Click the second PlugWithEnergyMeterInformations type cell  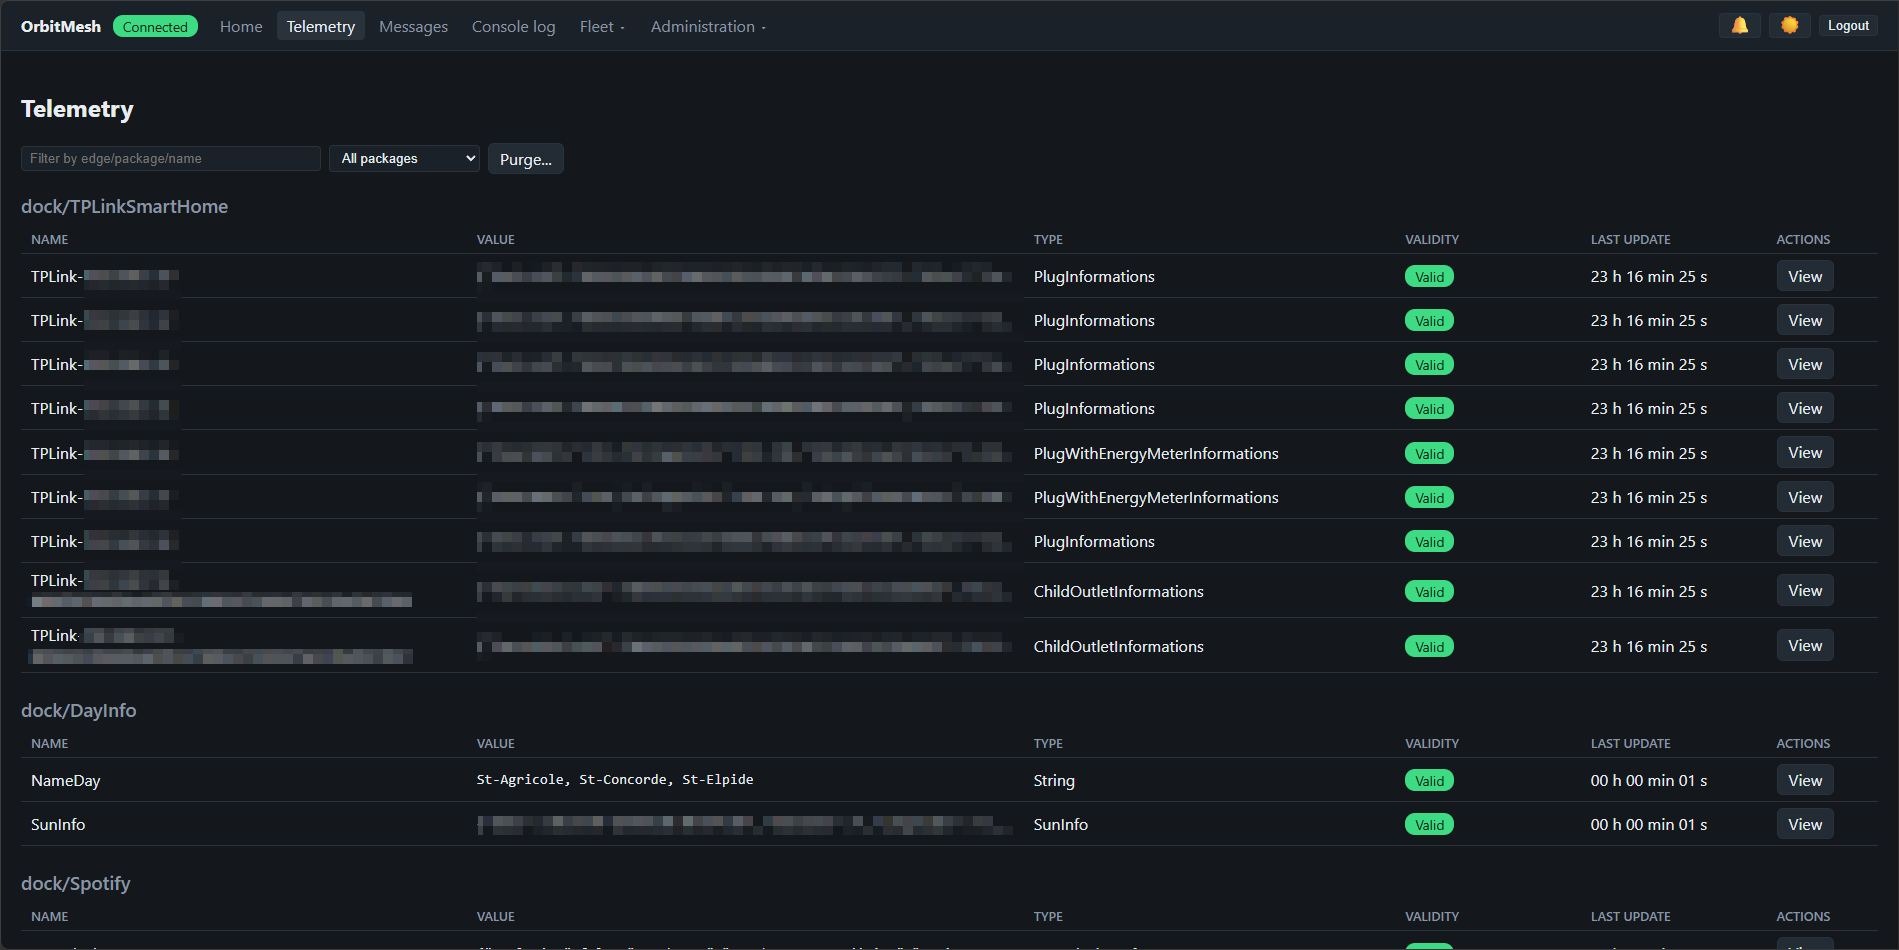[x=1156, y=497]
